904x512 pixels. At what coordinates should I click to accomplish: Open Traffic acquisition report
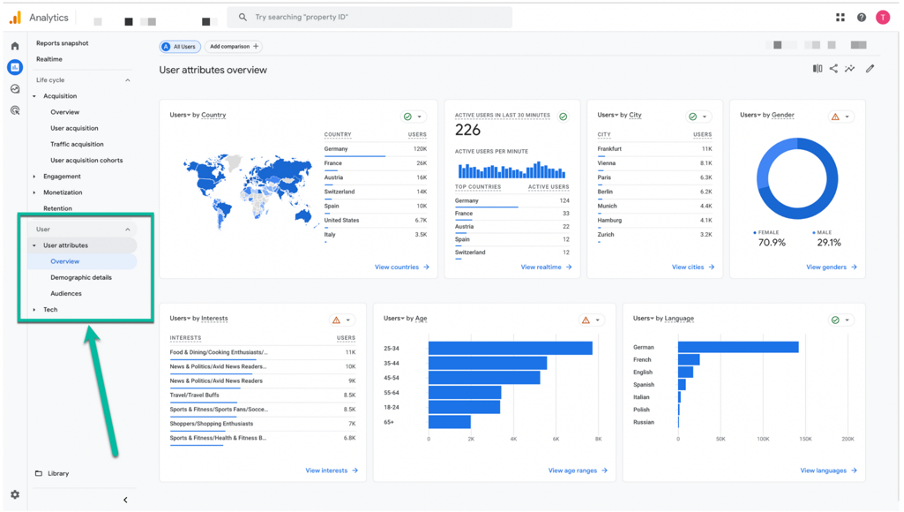click(77, 144)
